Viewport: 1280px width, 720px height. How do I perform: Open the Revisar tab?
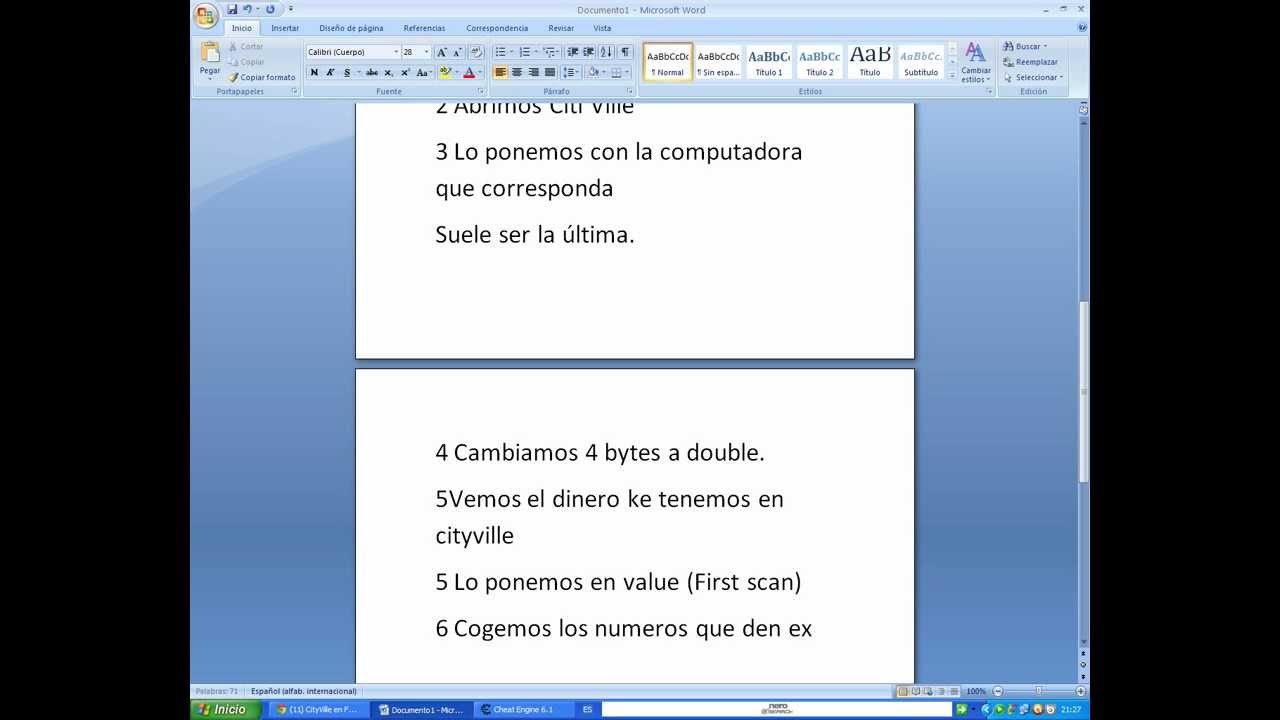coord(561,28)
